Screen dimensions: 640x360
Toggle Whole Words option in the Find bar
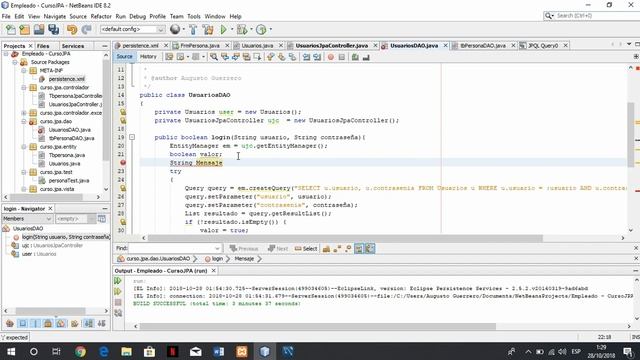pyautogui.click(x=337, y=249)
